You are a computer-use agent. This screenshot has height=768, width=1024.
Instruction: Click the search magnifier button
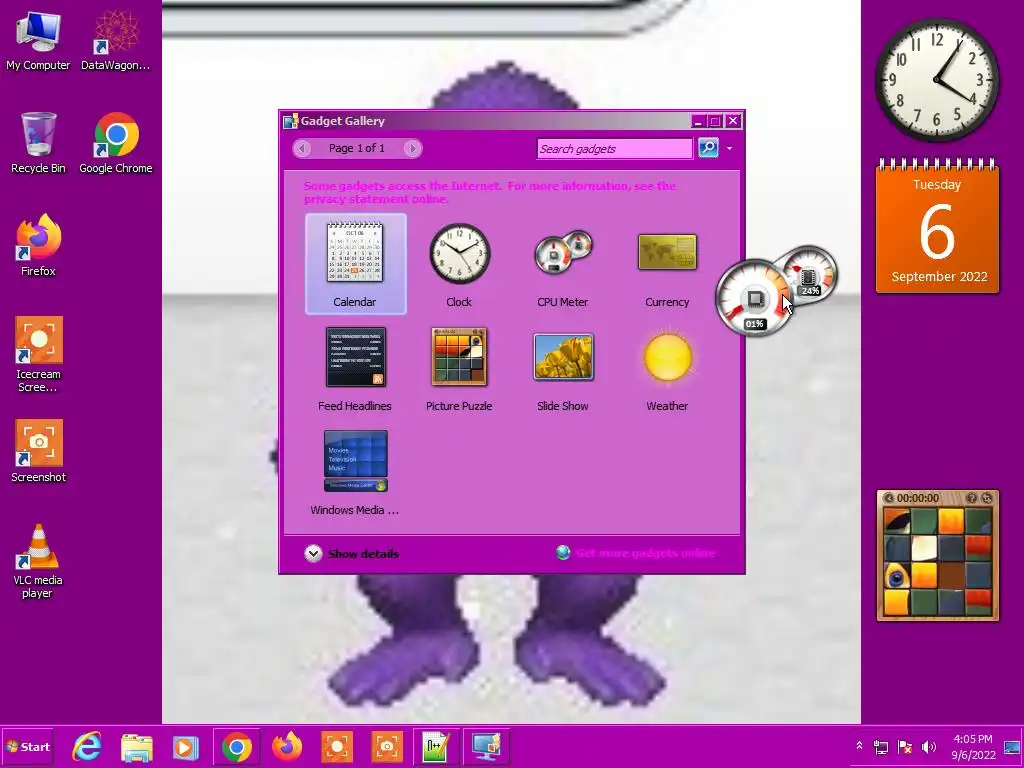click(708, 148)
